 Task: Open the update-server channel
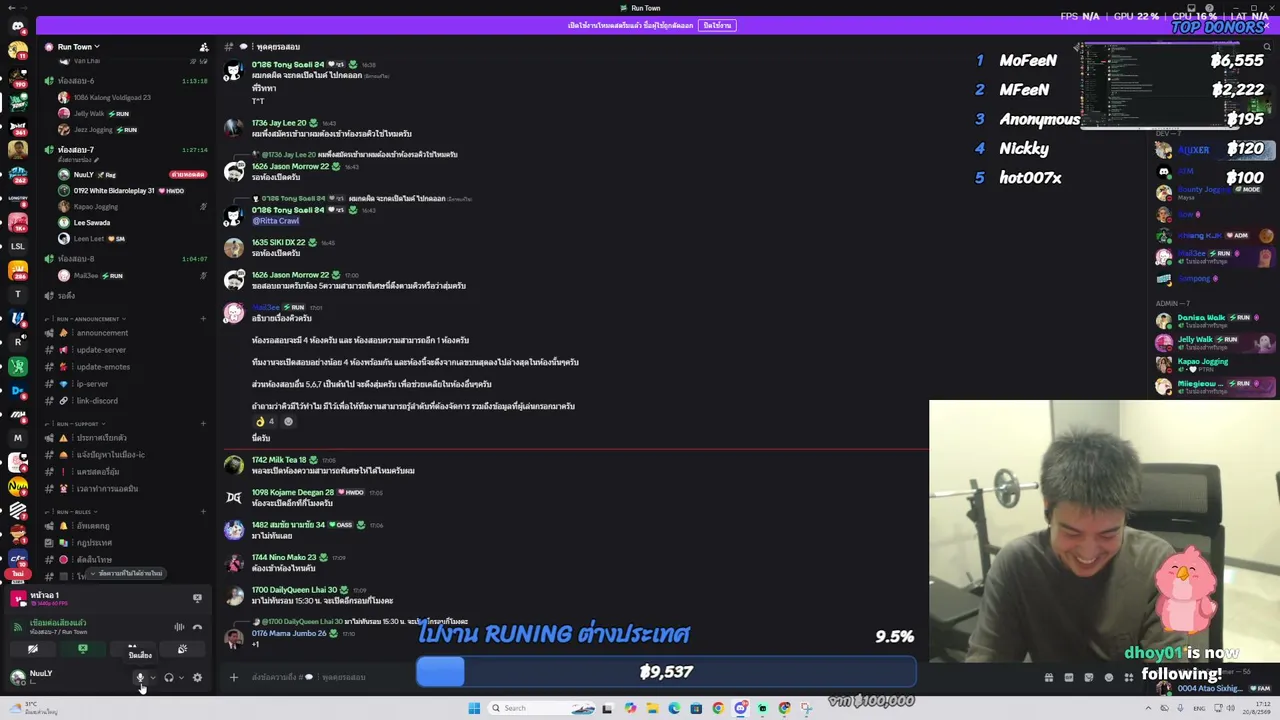(x=101, y=350)
